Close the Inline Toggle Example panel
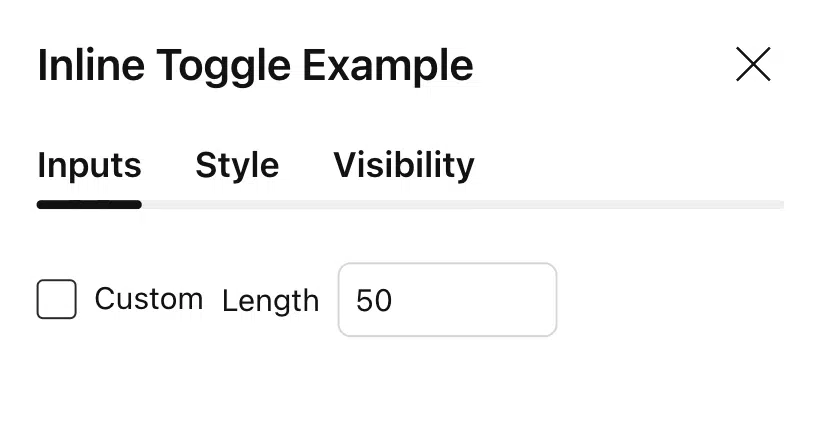The height and width of the screenshot is (430, 824). (x=753, y=65)
